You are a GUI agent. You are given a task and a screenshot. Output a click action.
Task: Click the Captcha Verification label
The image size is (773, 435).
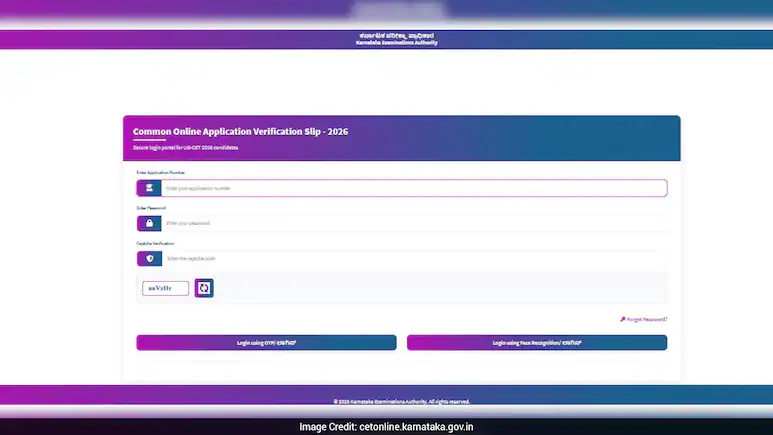pos(155,244)
